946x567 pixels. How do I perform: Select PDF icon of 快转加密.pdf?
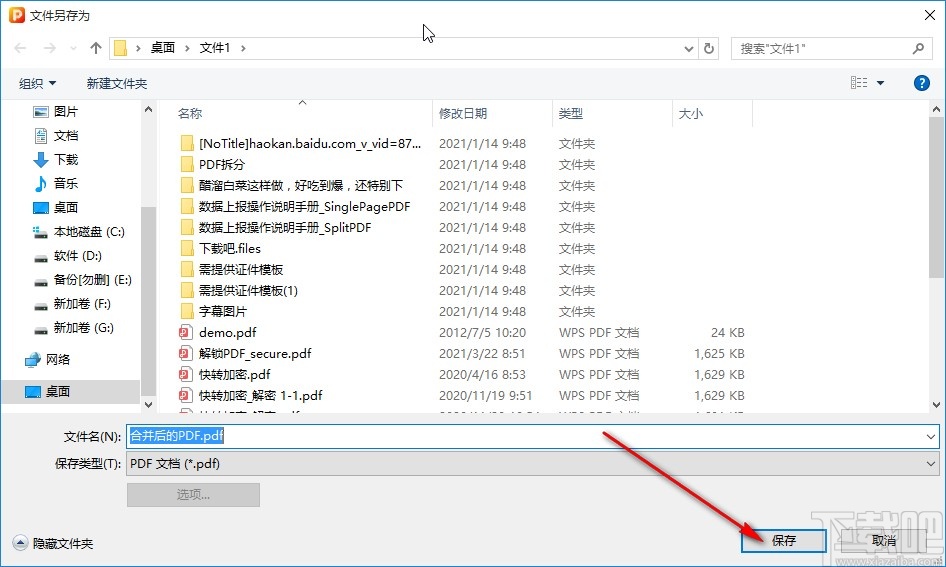point(185,375)
